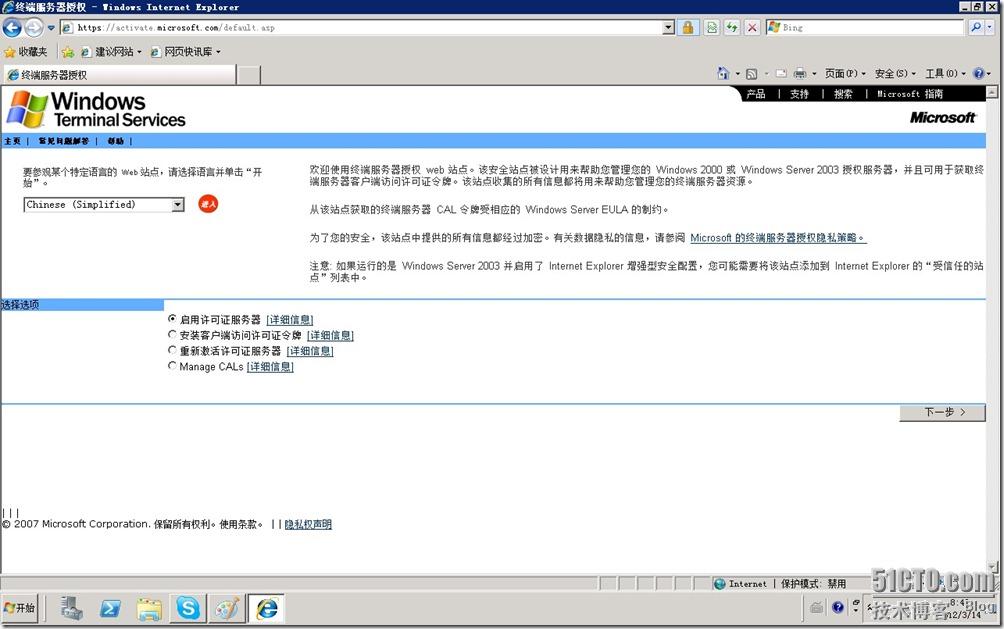The width and height of the screenshot is (1004, 629).
Task: Click the security lock icon
Action: (688, 28)
